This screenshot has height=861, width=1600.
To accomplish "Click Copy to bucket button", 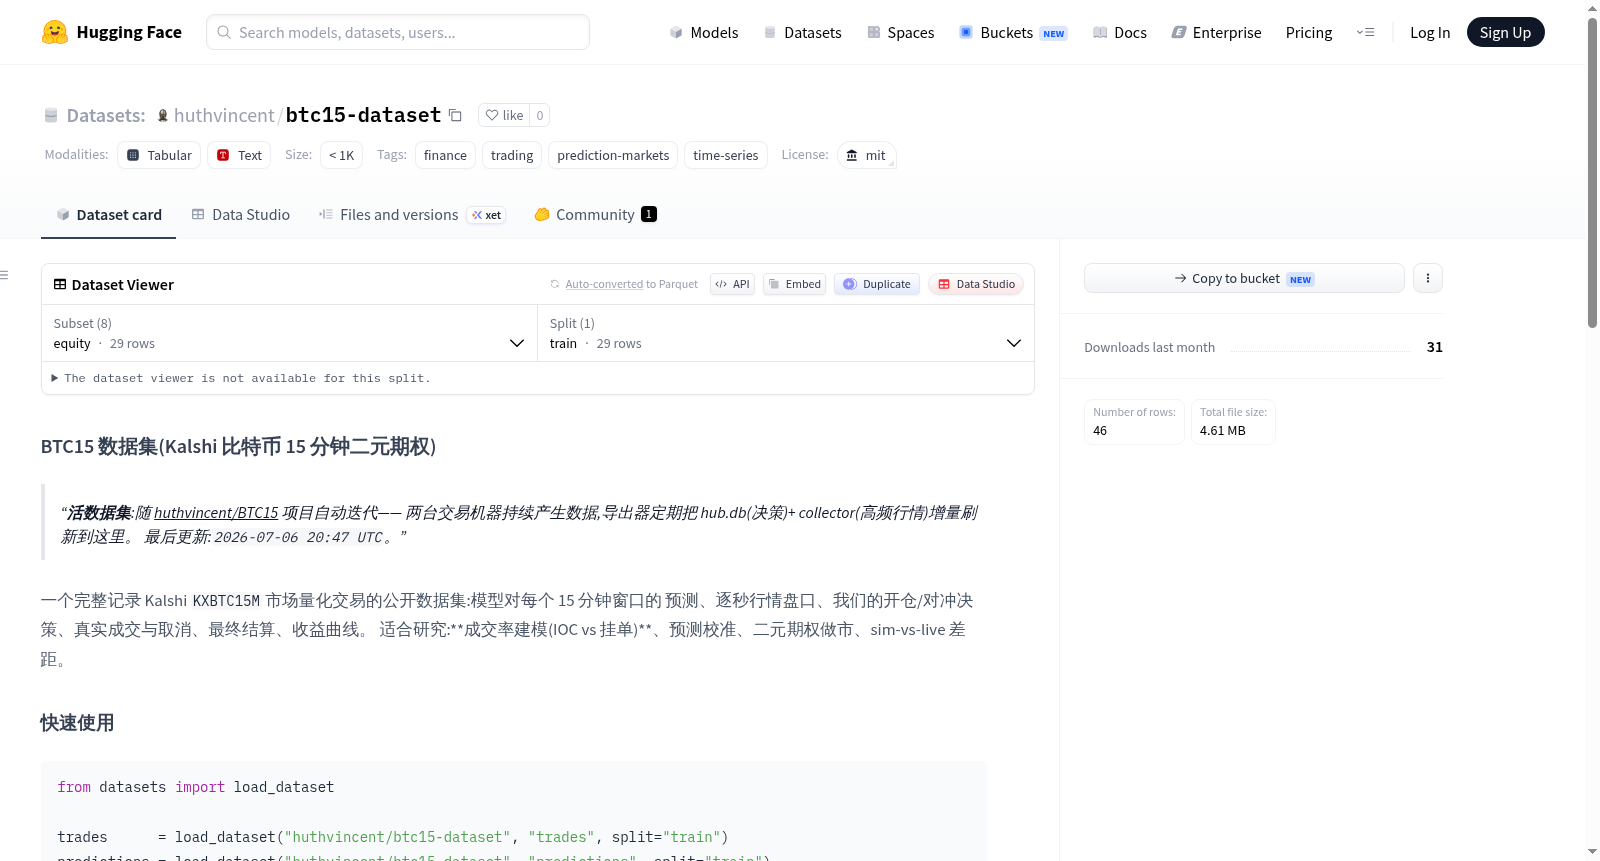I will [x=1244, y=278].
